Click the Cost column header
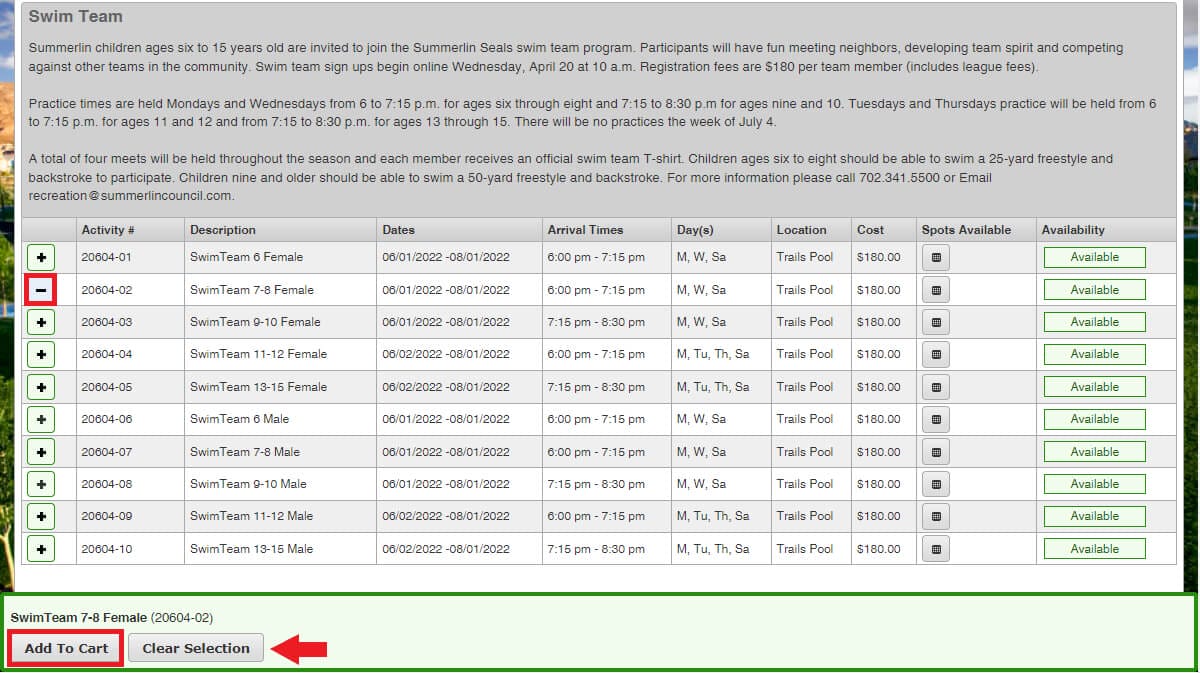This screenshot has width=1200, height=673. click(x=870, y=230)
